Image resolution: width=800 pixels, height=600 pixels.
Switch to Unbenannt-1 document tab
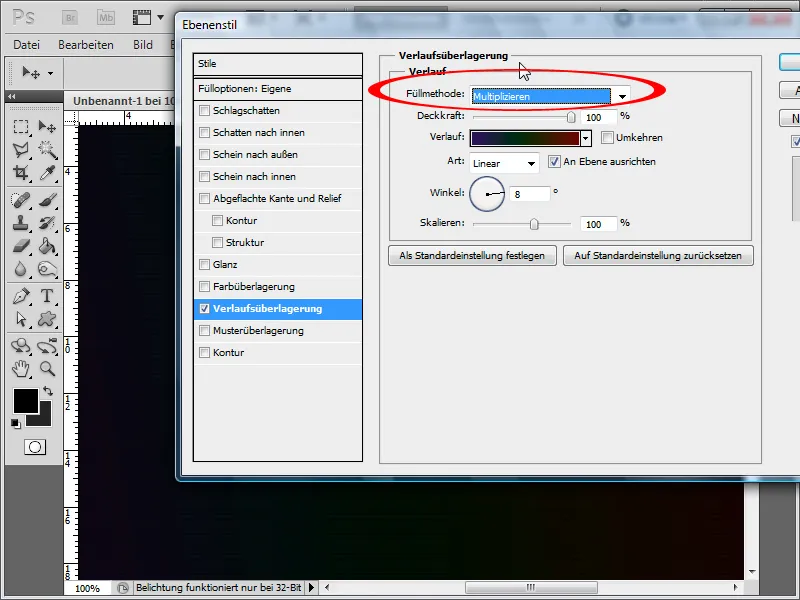pos(122,101)
